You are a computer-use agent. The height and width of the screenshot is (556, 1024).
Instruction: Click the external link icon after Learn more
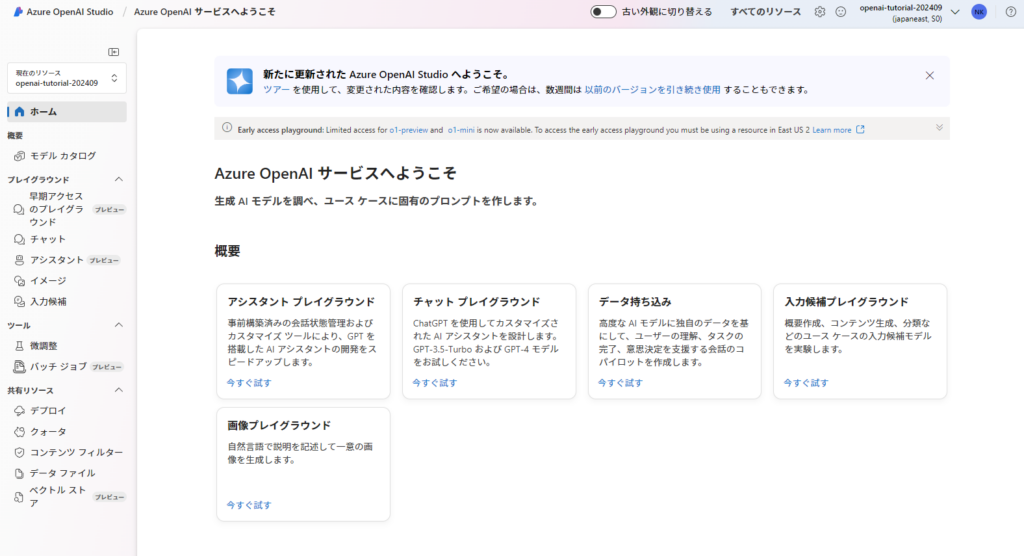coord(860,129)
